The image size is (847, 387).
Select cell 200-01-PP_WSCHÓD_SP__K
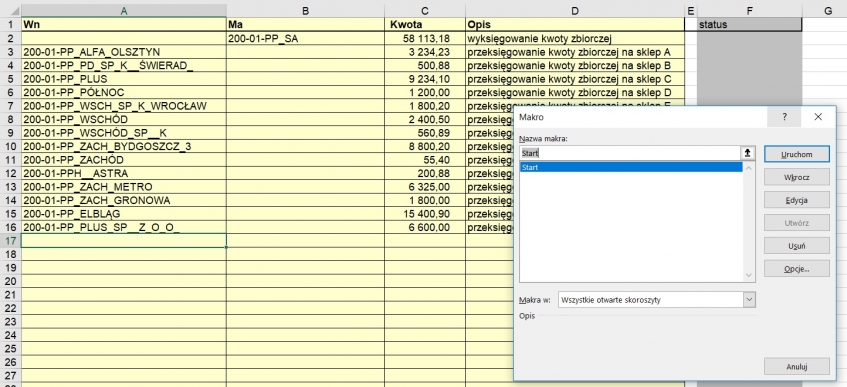pos(124,133)
